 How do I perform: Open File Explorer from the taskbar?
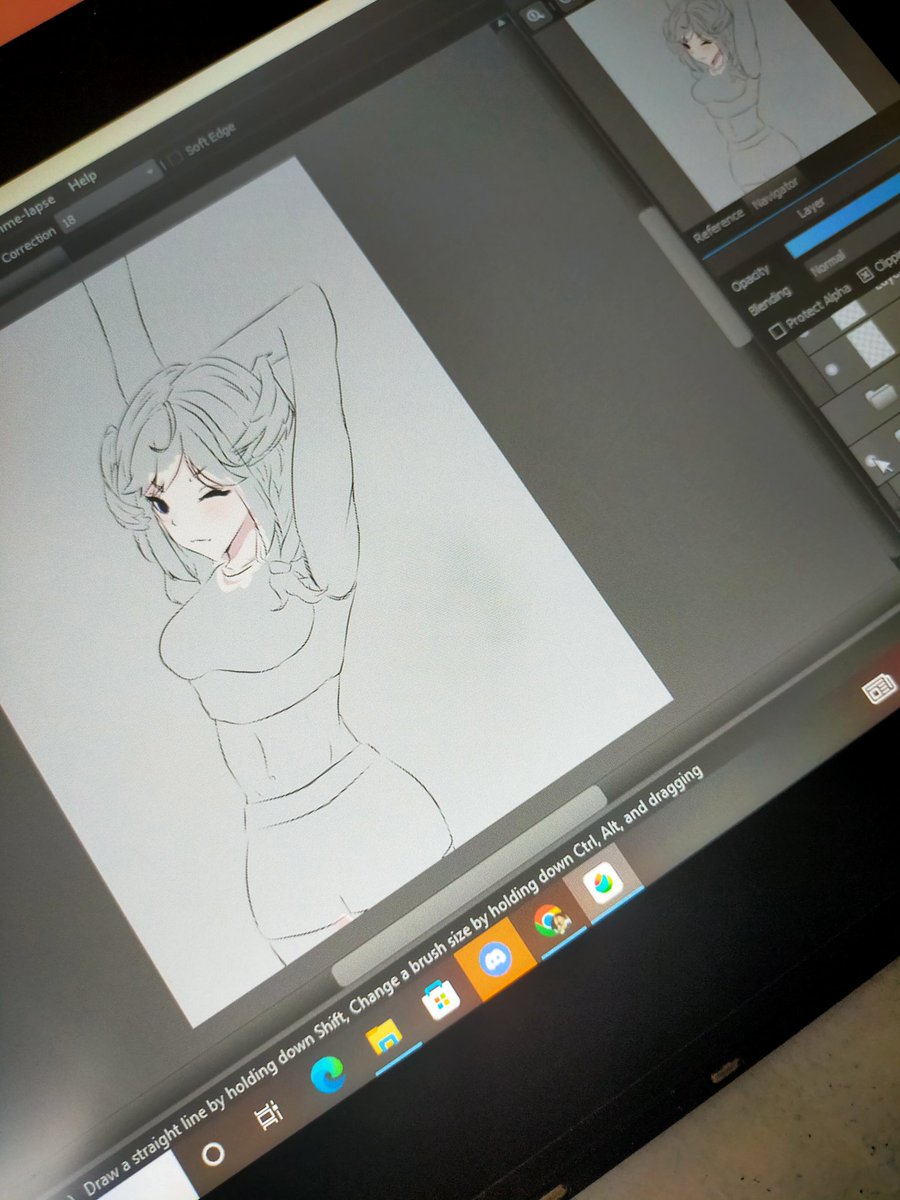point(385,1039)
